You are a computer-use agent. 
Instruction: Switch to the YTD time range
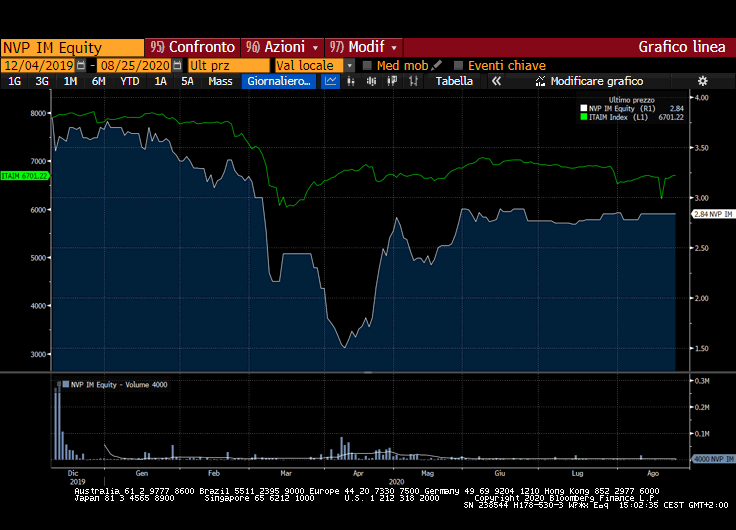[x=129, y=81]
